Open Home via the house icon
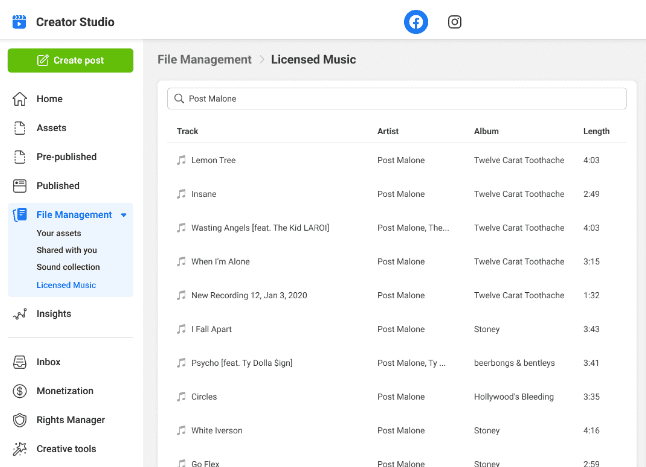This screenshot has height=467, width=646. (19, 99)
